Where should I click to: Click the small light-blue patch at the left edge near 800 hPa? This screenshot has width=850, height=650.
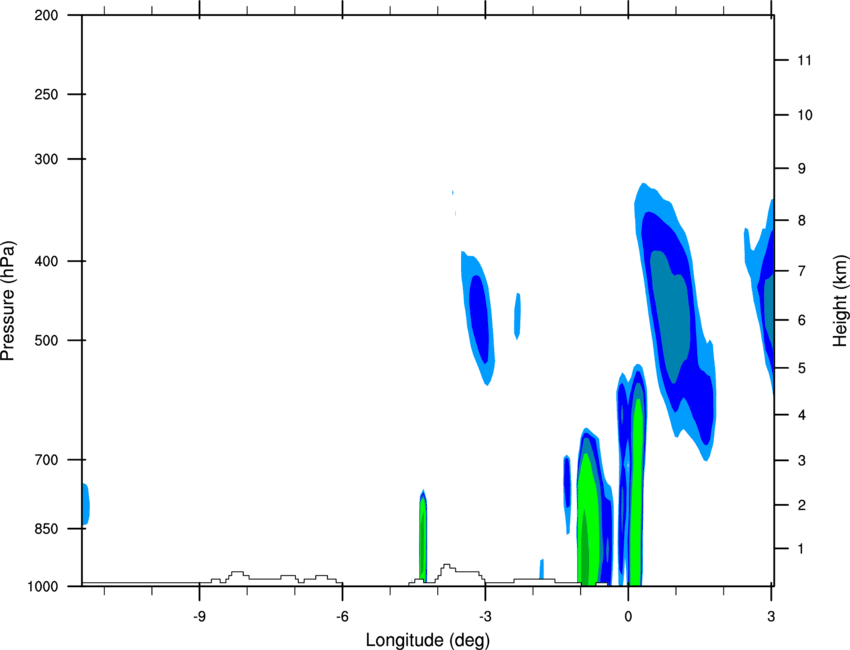pyautogui.click(x=86, y=504)
